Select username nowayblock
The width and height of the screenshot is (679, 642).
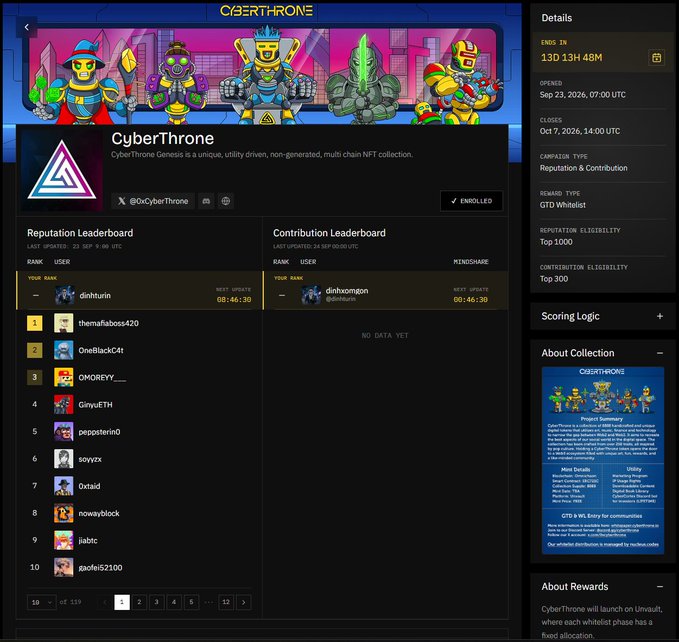[99, 513]
